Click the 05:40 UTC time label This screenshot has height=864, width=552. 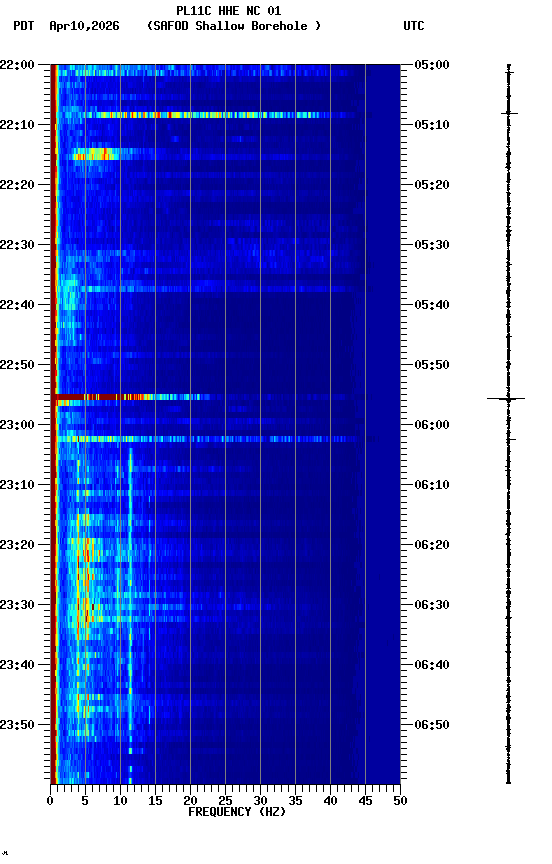pos(432,305)
